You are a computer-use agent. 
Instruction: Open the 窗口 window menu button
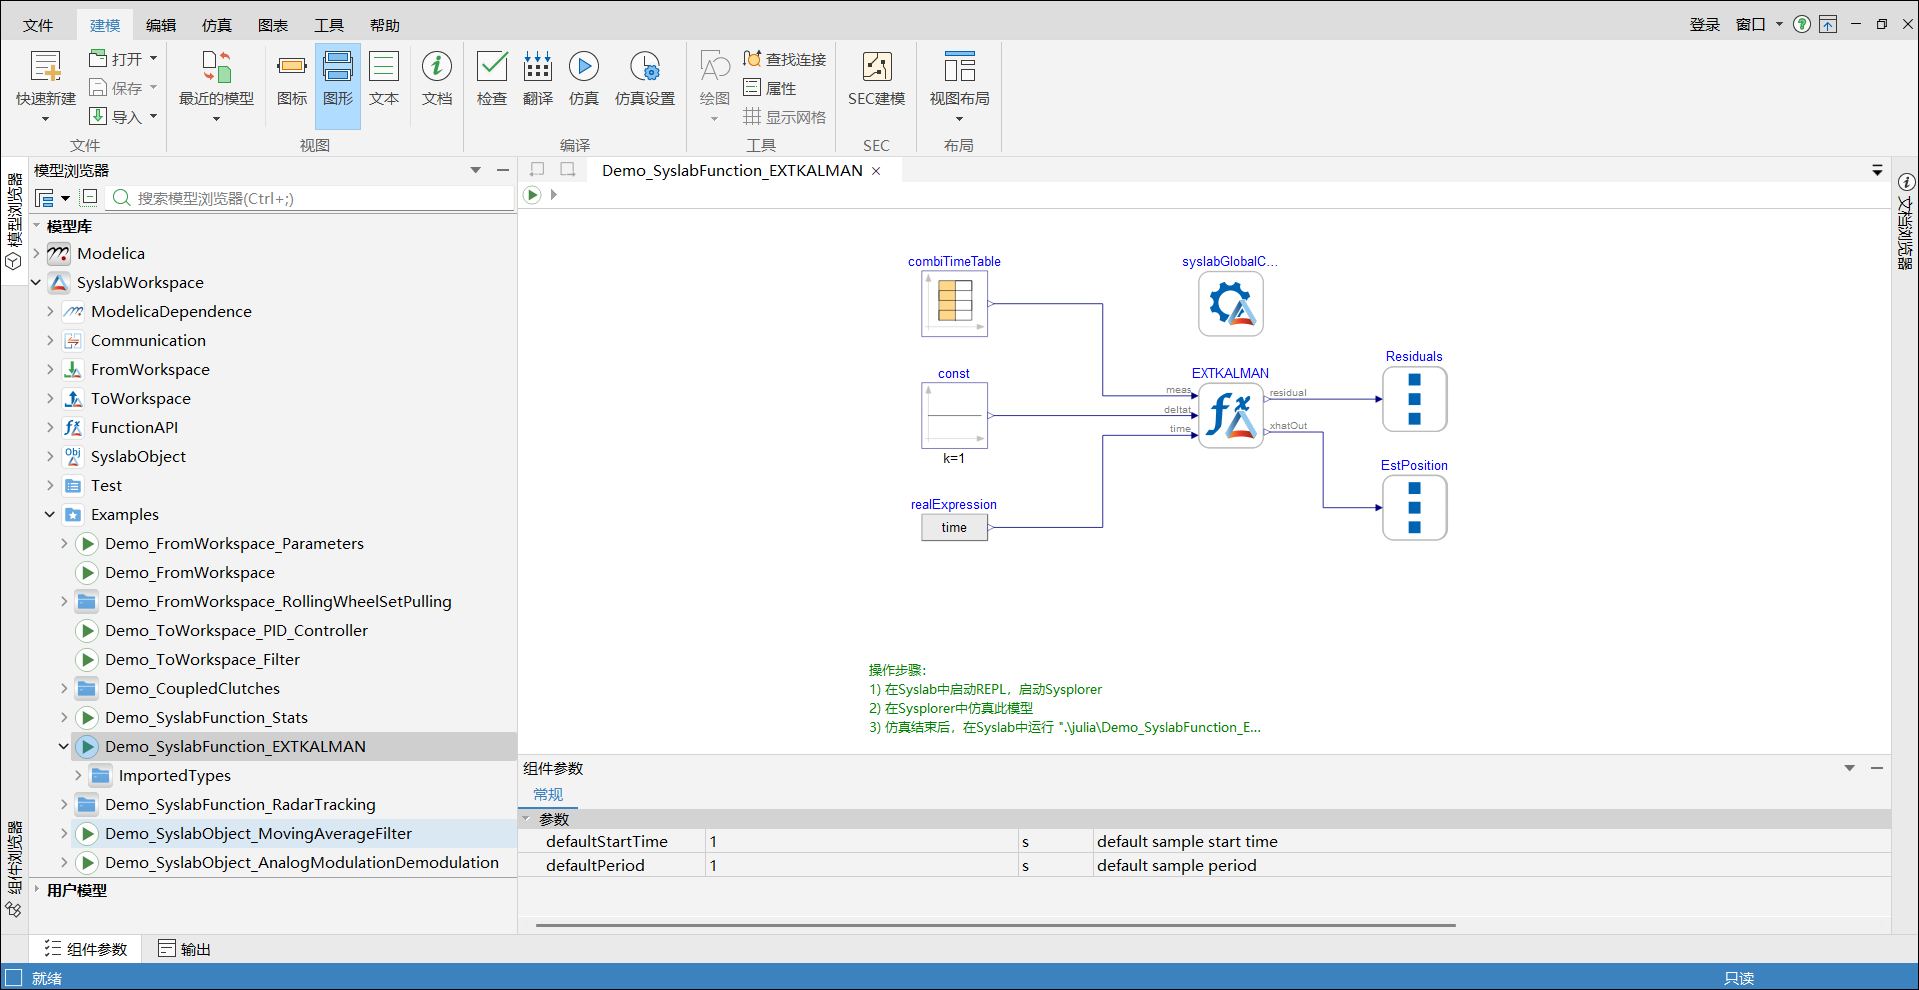[1759, 25]
